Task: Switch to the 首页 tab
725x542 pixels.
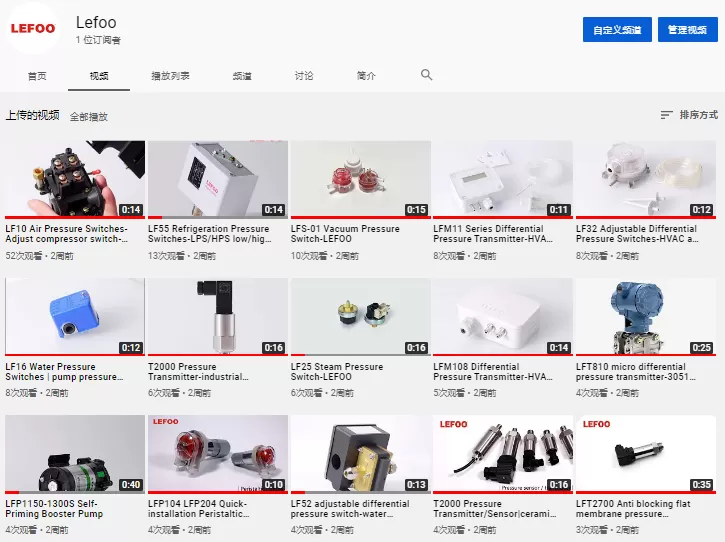Action: click(x=37, y=76)
